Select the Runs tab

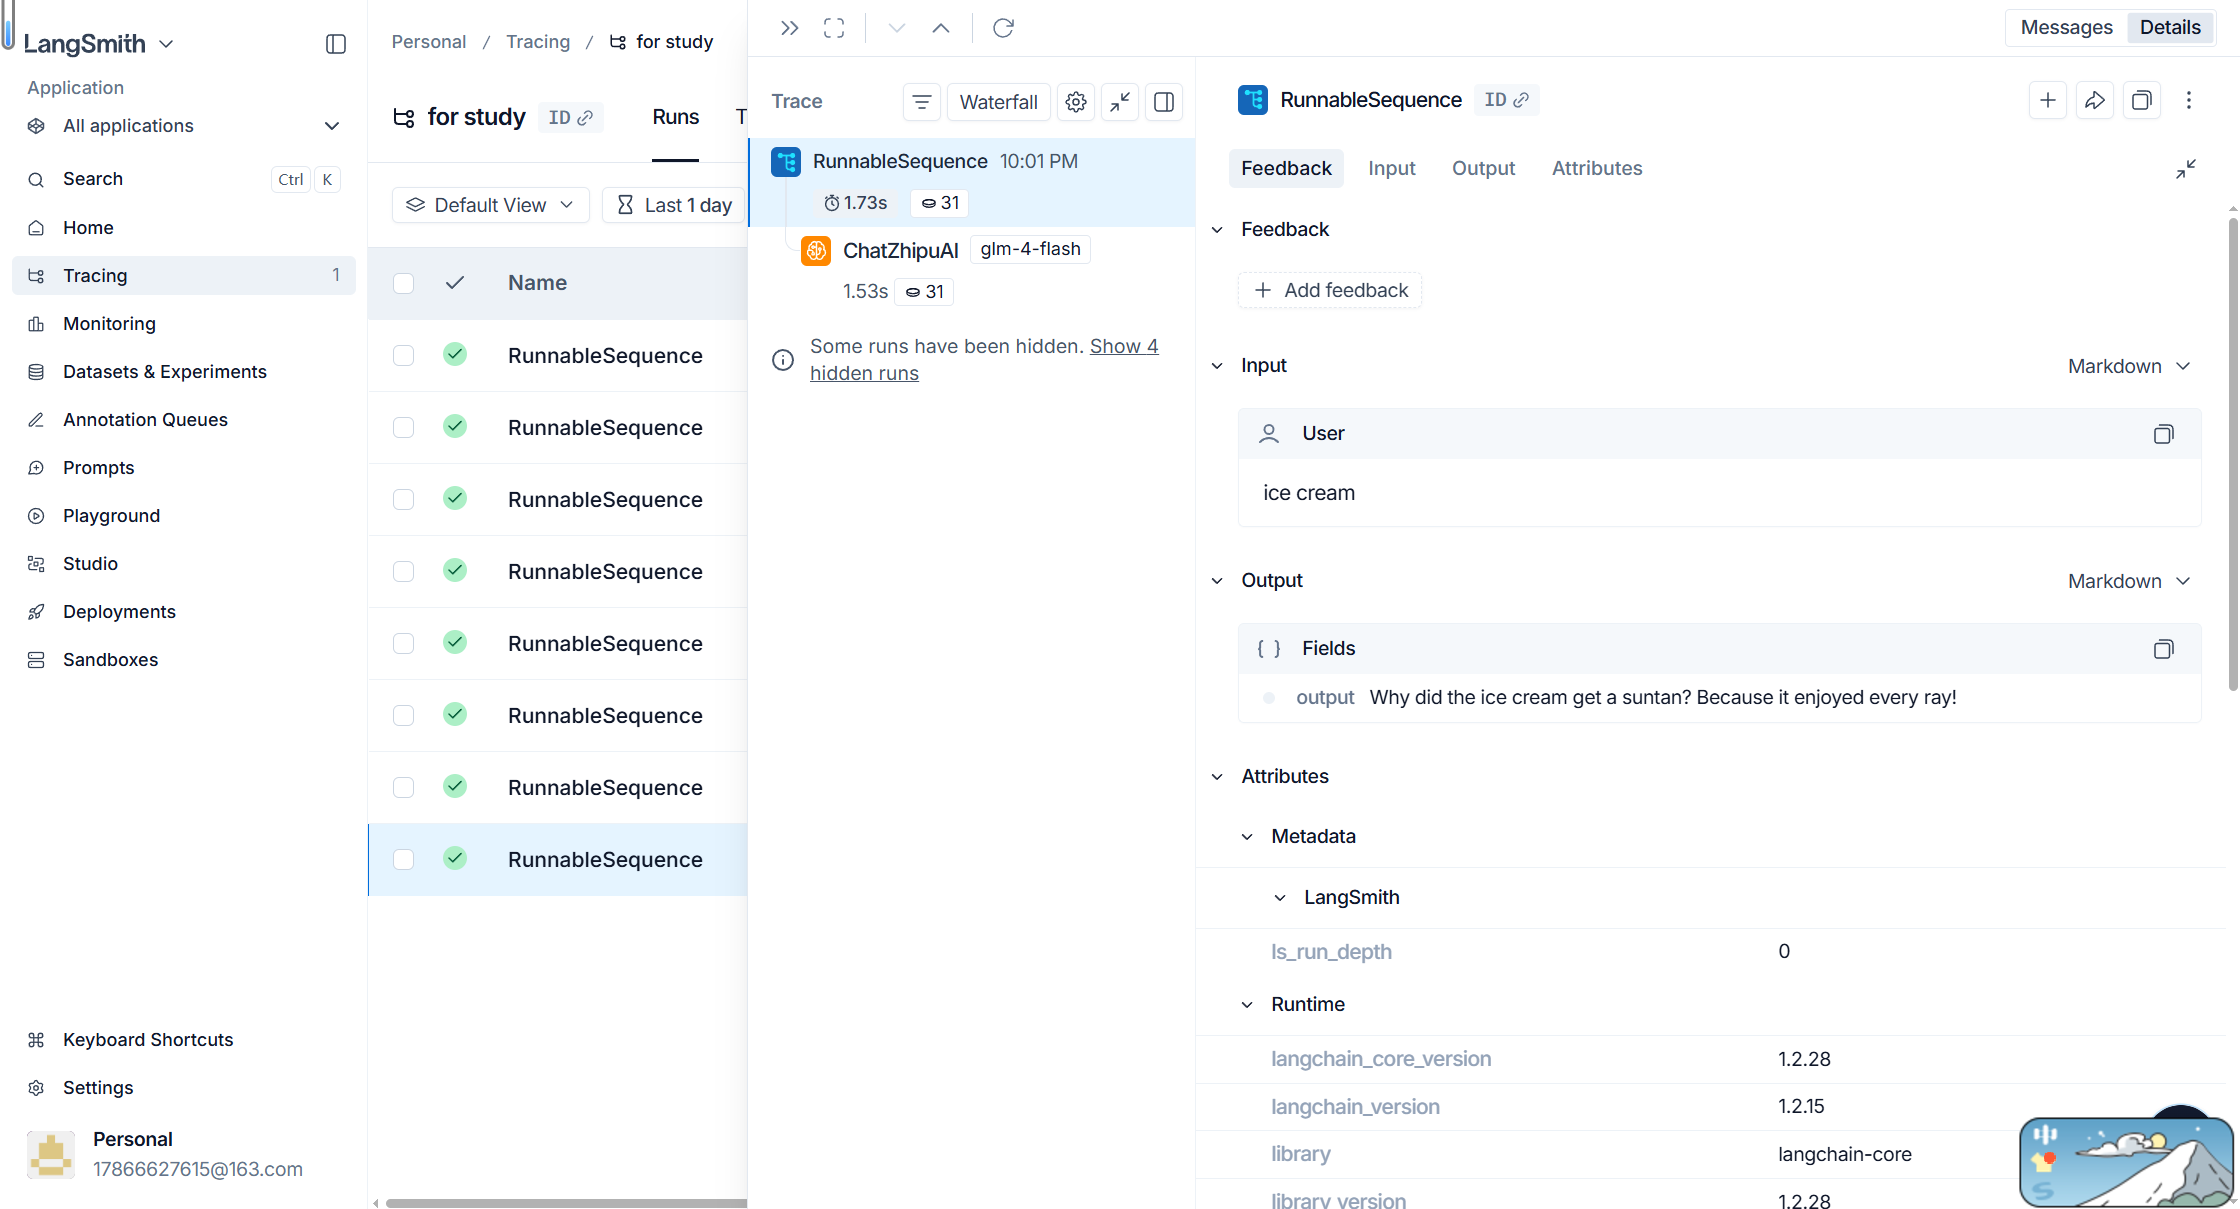(676, 118)
